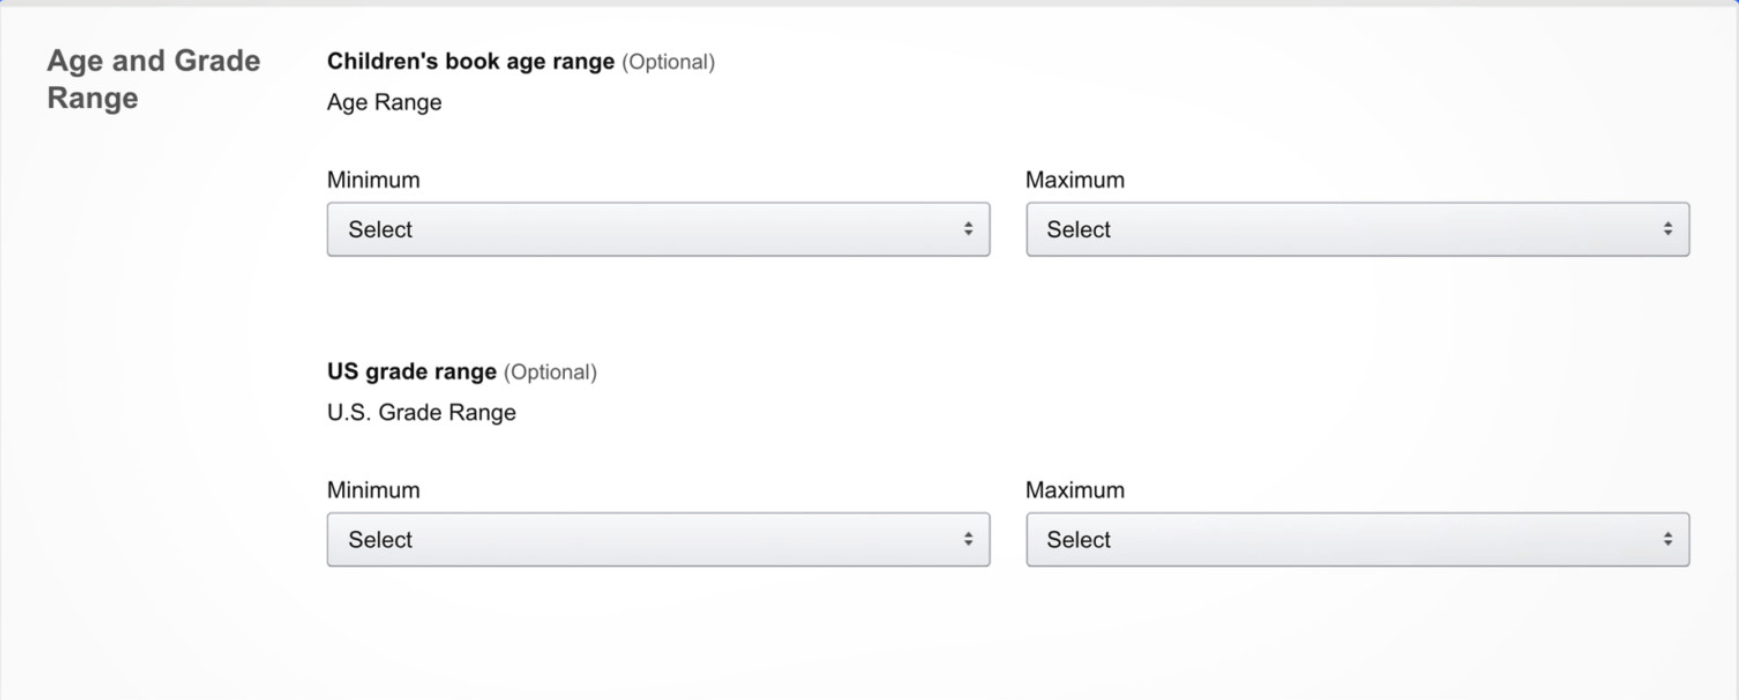Open the age range Maximum dropdown
Screen dimensions: 1739x700
(x=1356, y=229)
